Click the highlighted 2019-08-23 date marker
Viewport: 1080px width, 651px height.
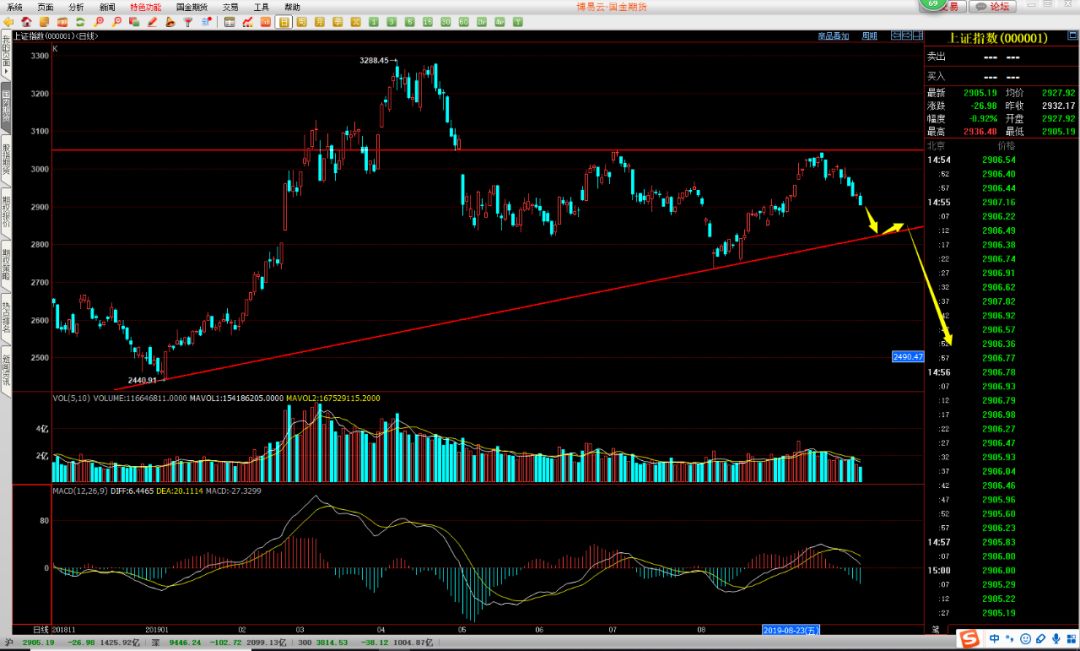point(790,630)
